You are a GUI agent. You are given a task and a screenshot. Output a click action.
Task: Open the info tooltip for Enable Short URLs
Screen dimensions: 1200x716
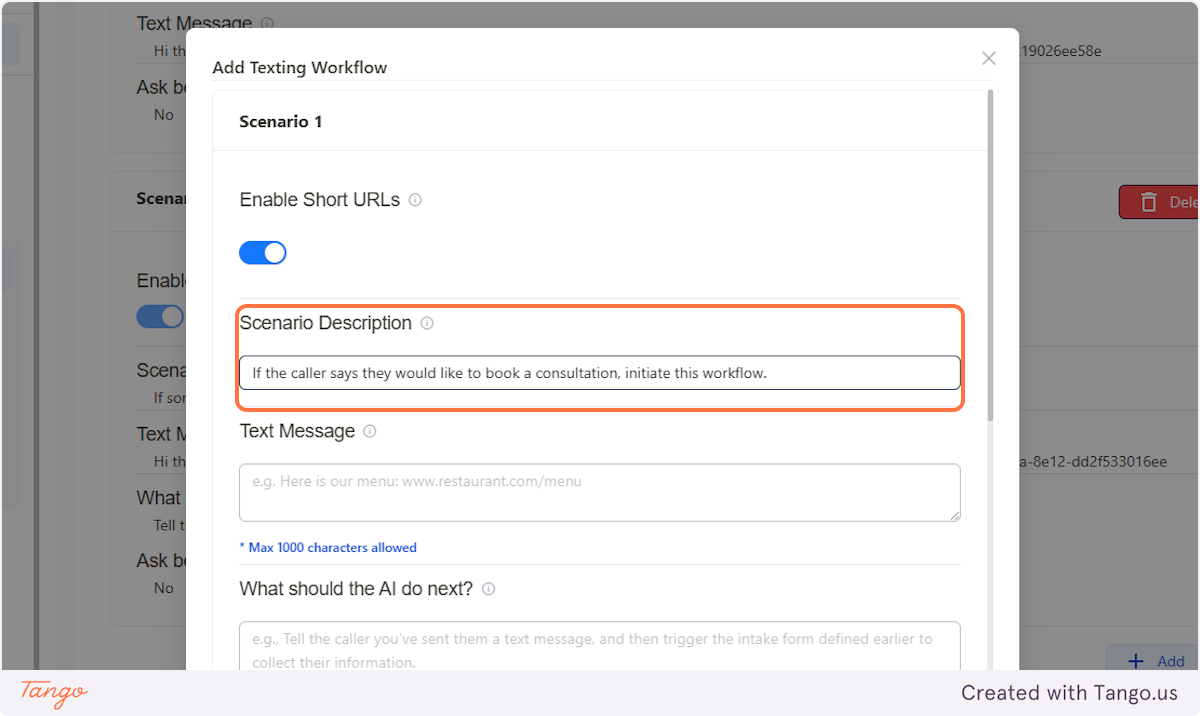(x=415, y=200)
